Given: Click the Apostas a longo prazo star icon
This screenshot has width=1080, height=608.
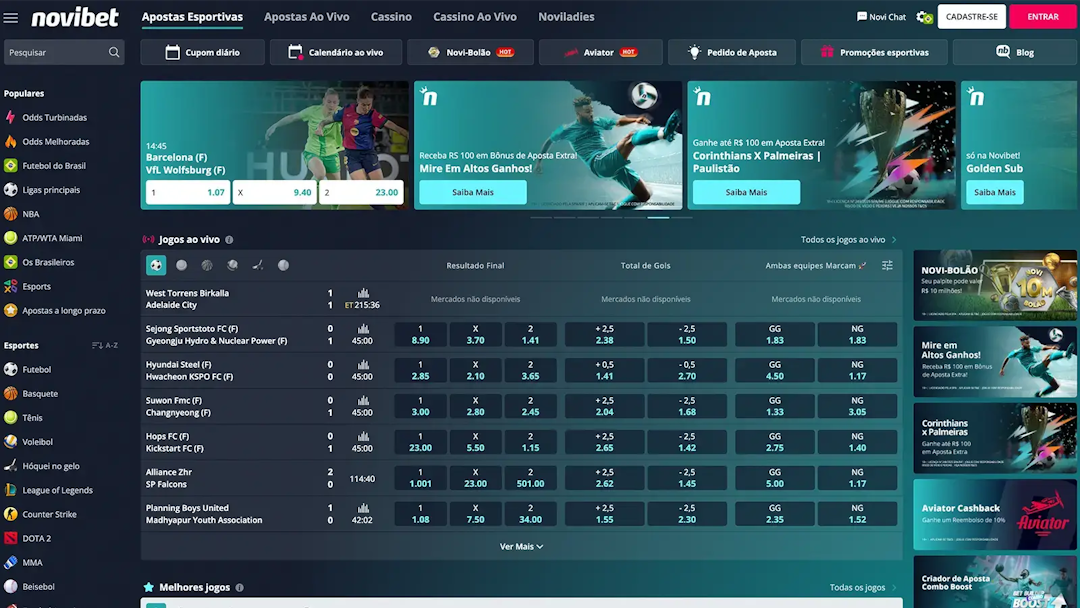Looking at the screenshot, I should (10, 311).
